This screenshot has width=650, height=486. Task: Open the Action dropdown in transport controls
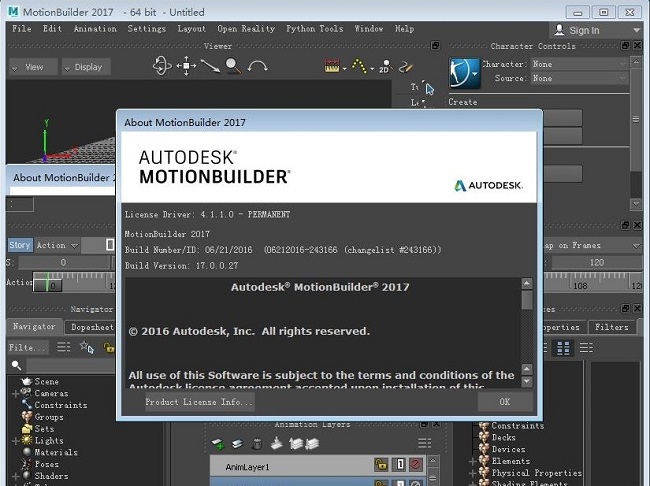point(57,245)
